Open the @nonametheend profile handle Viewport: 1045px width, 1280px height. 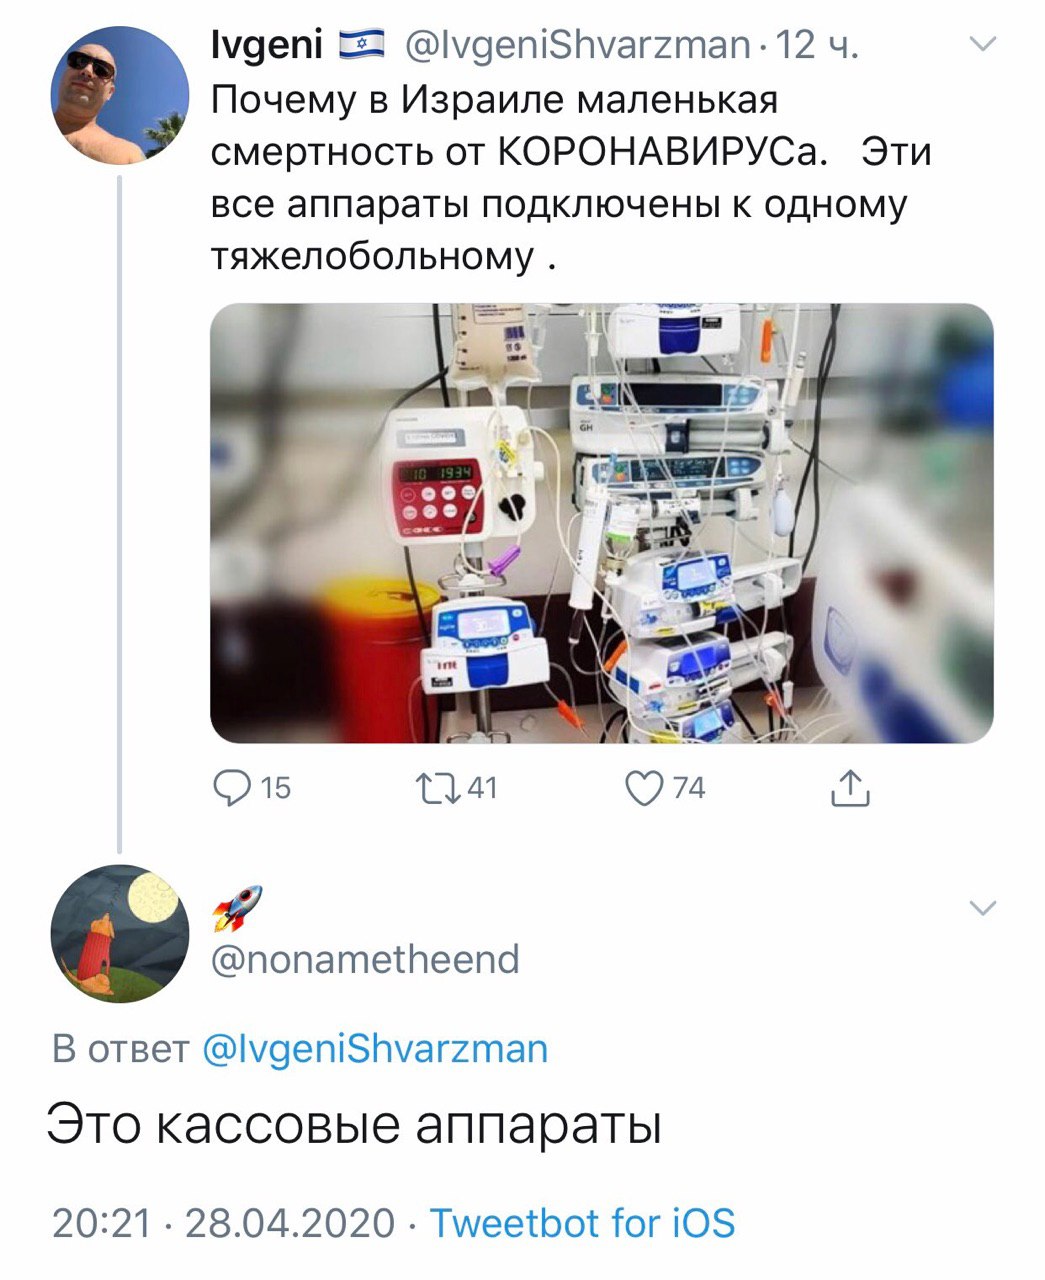tap(366, 959)
